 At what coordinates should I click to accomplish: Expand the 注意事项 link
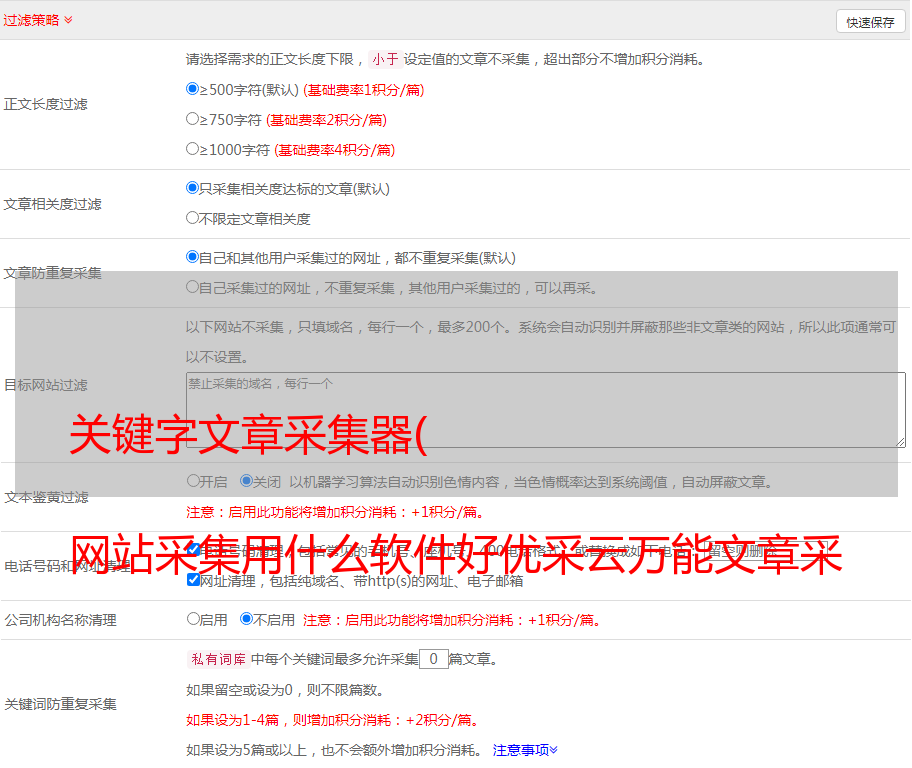pyautogui.click(x=525, y=750)
